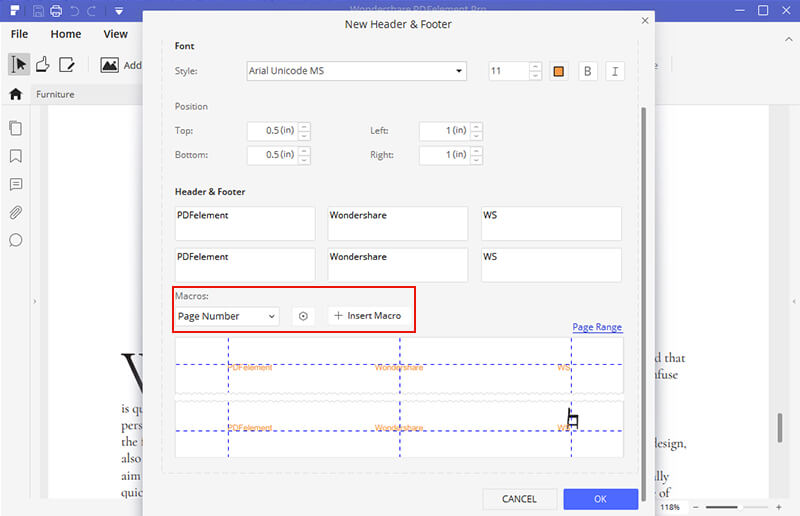
Task: Click the Bottom position field
Action: coord(272,155)
